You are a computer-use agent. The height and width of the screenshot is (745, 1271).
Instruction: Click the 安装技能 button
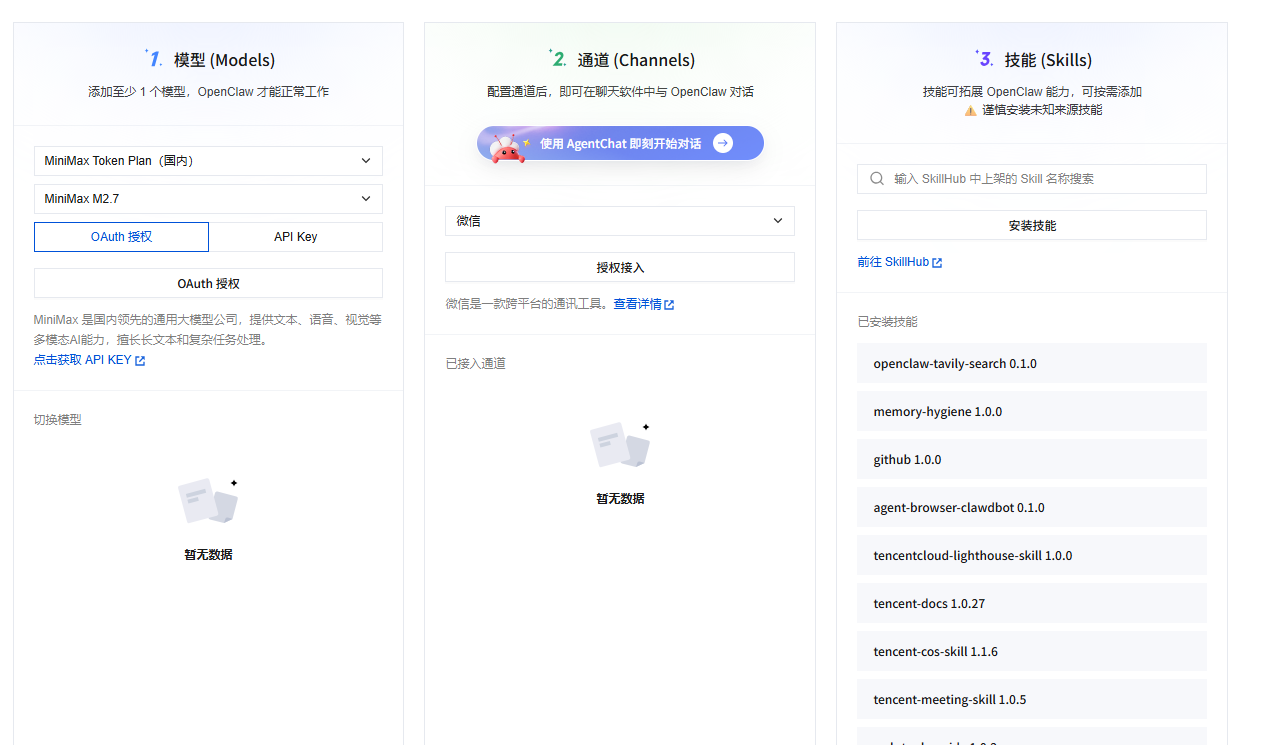click(1031, 225)
